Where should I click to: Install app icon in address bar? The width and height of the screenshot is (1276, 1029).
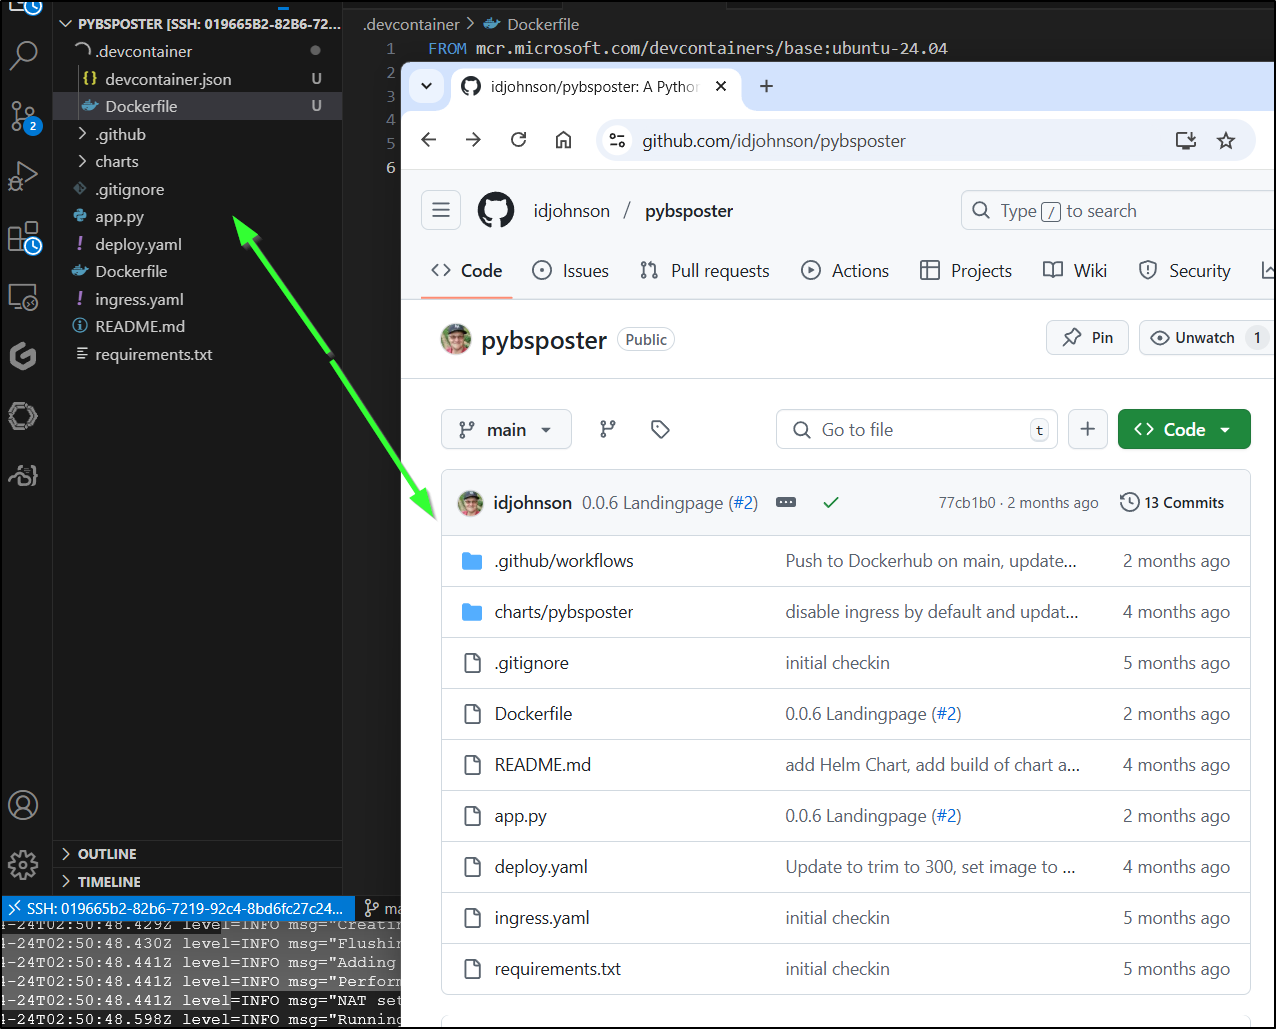click(1186, 141)
